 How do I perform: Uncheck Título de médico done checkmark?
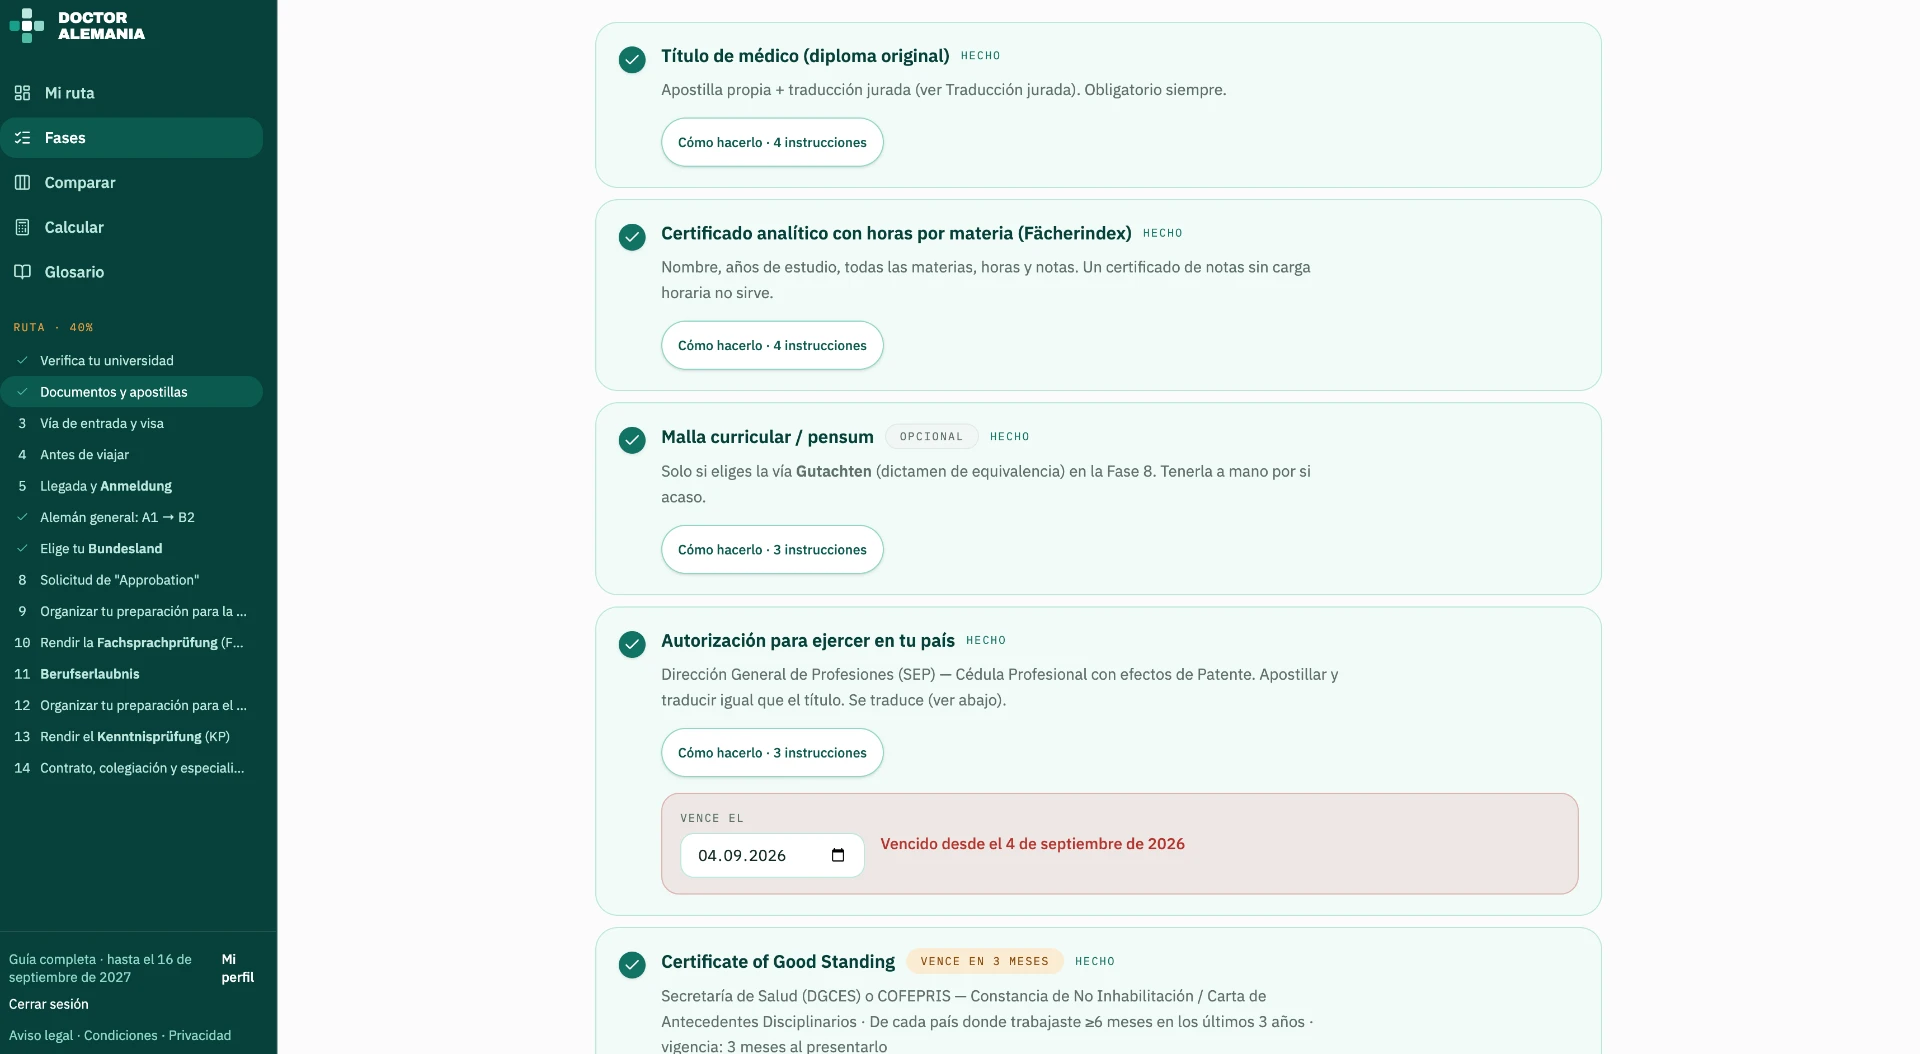pyautogui.click(x=632, y=60)
